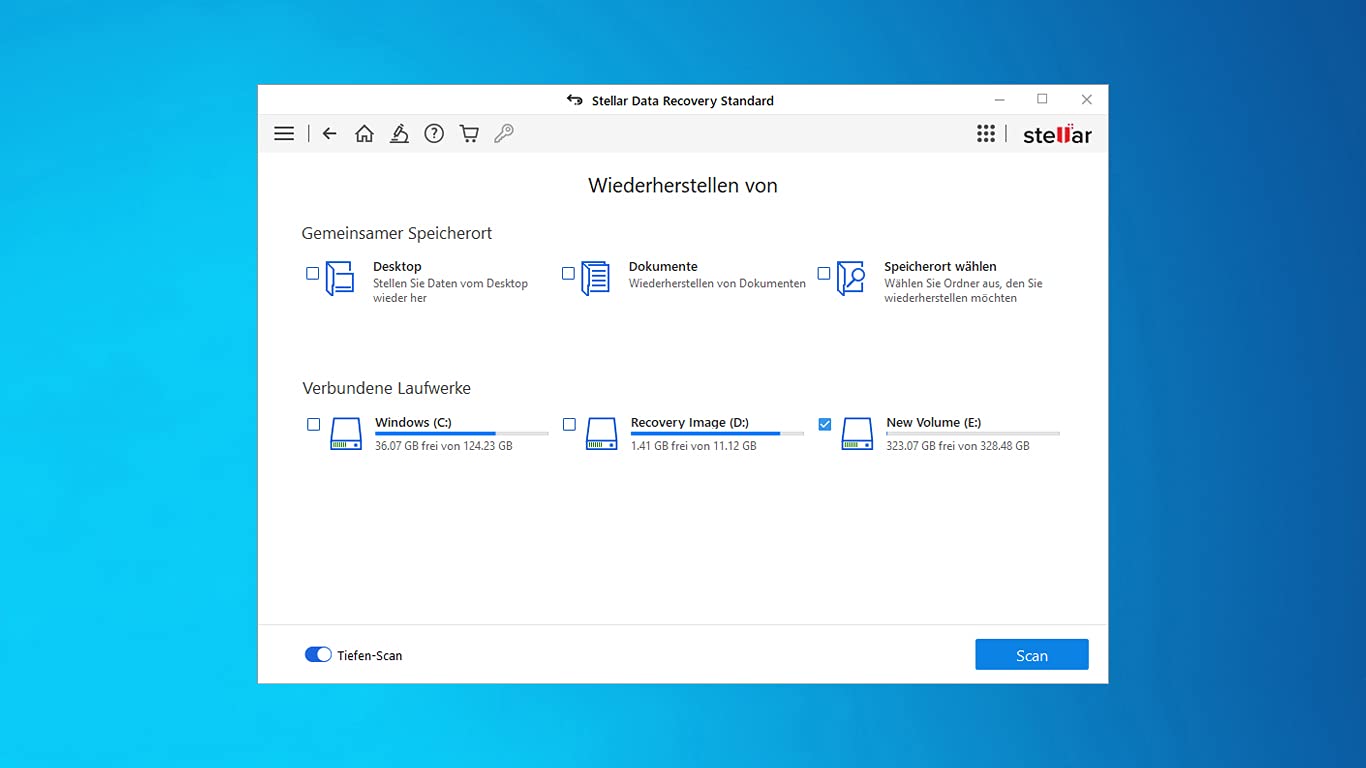Select the Recovery Image (D:) checkbox
This screenshot has width=1366, height=768.
[569, 424]
